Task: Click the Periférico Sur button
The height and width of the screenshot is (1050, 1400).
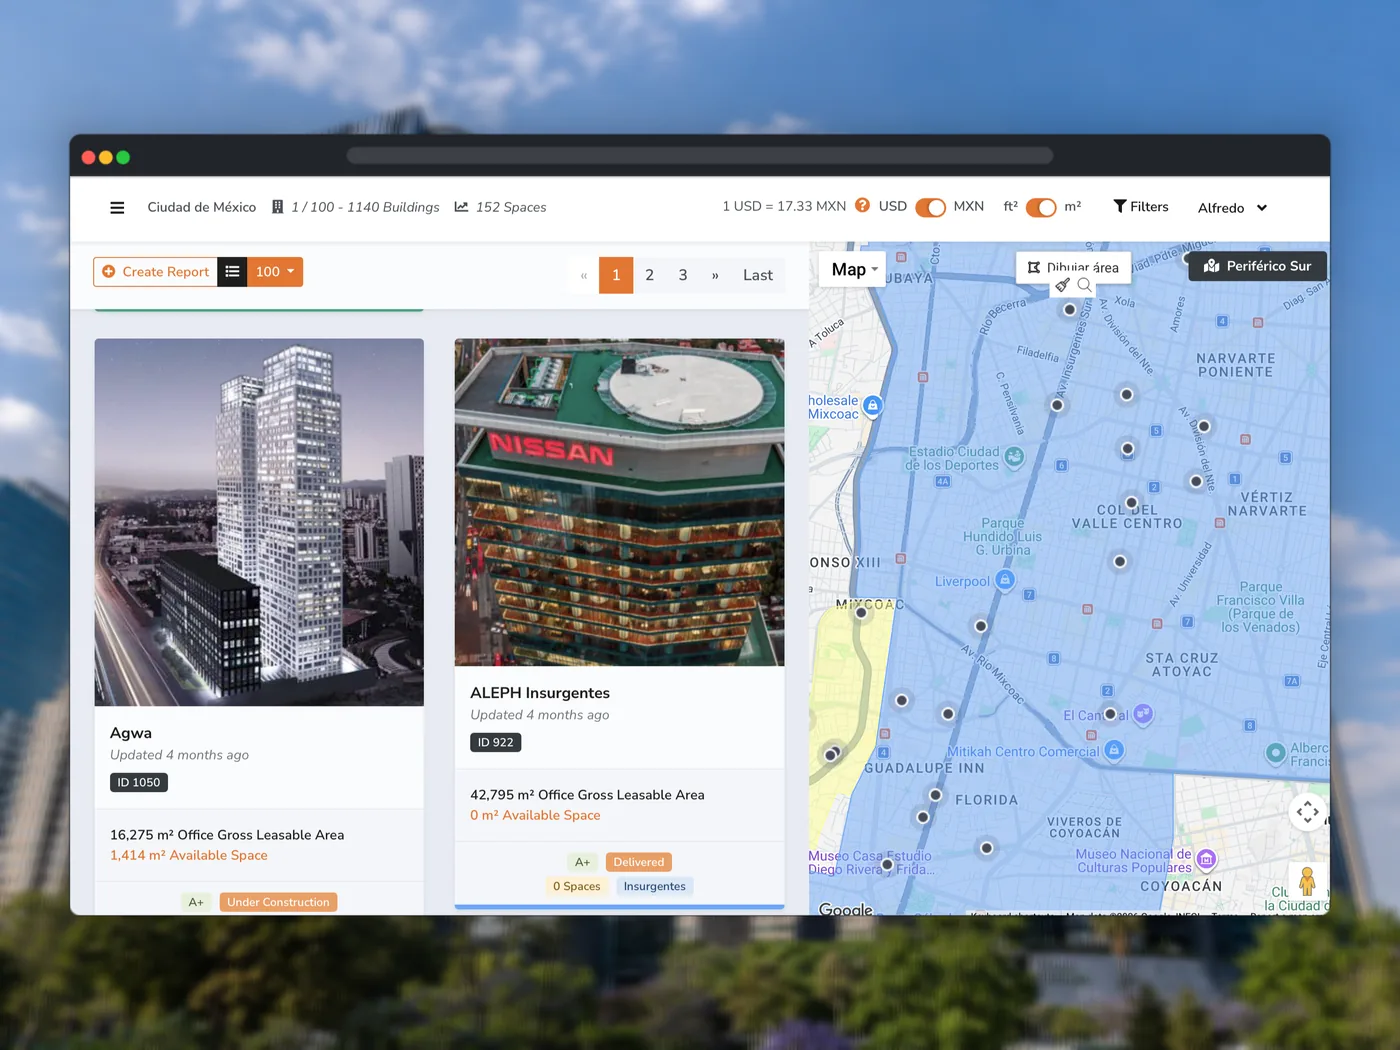Action: click(x=1257, y=266)
